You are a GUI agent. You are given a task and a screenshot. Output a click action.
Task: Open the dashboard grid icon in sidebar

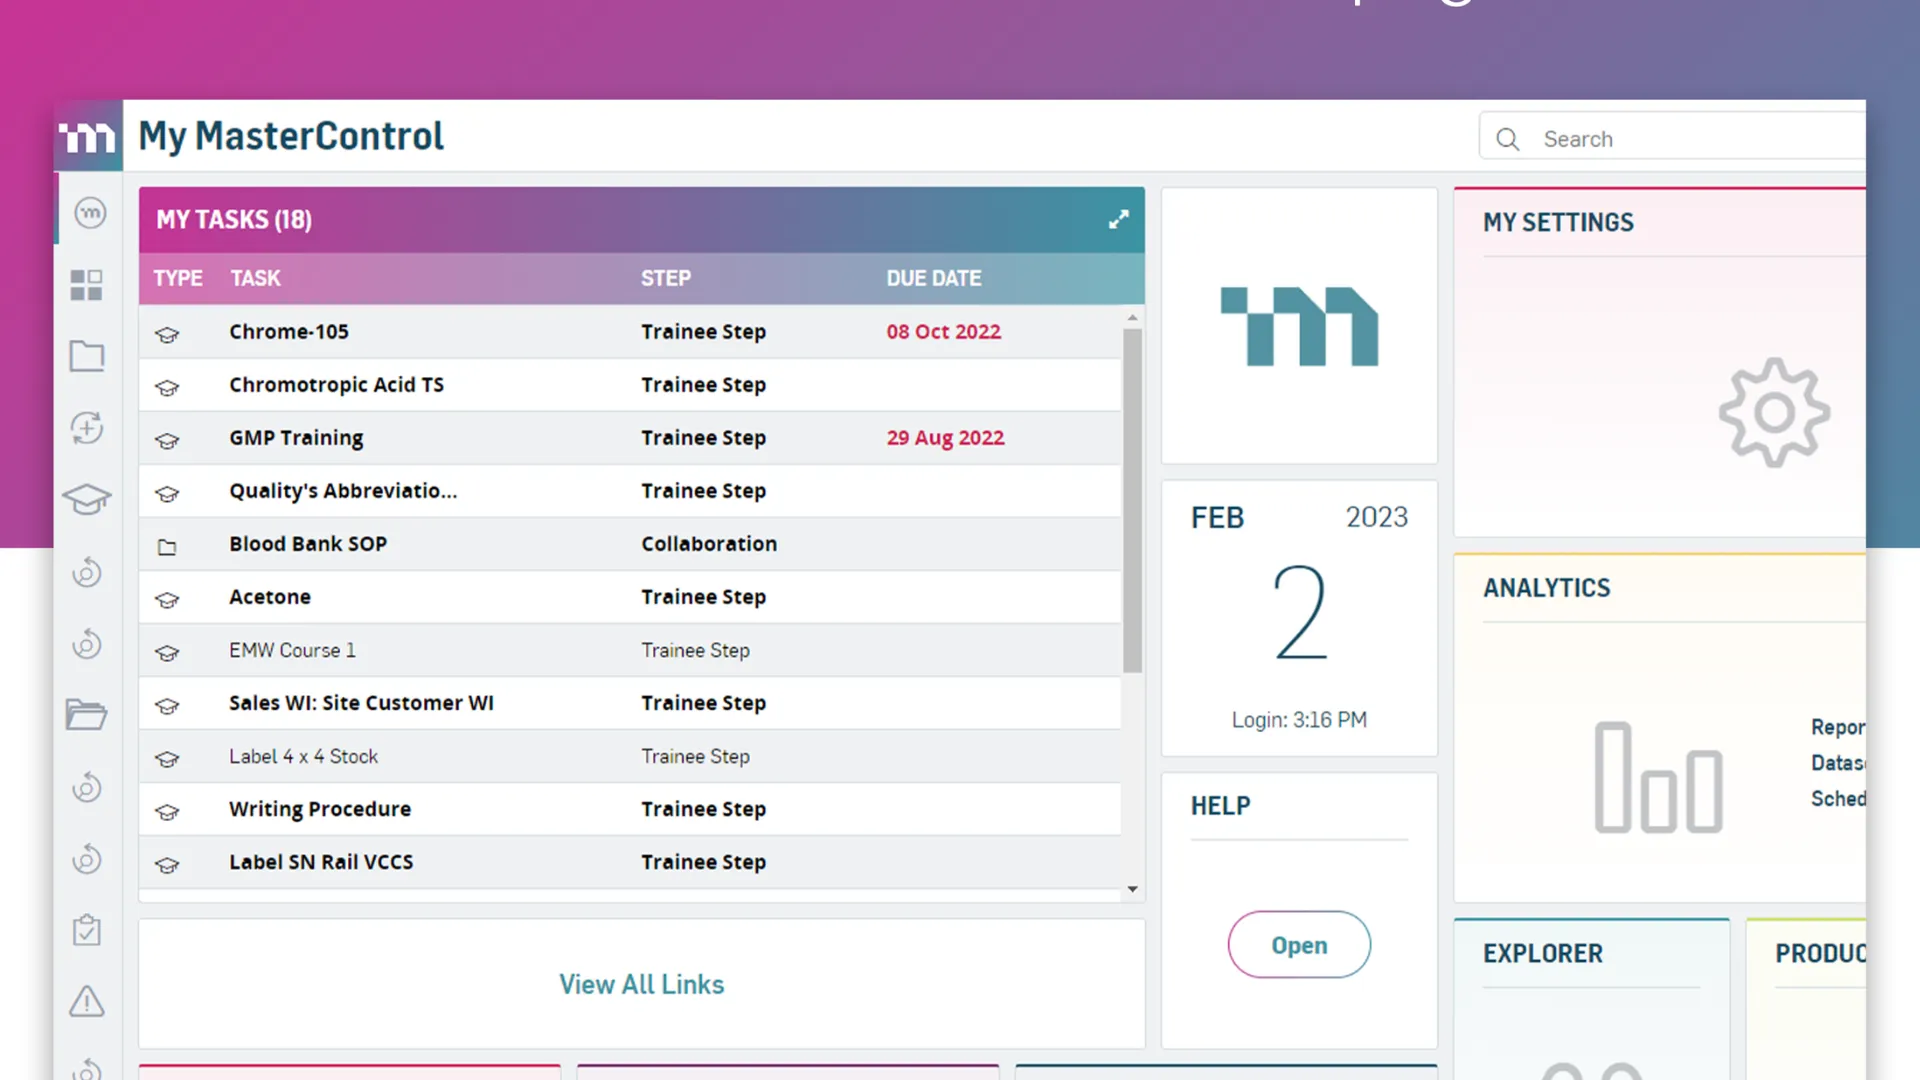[87, 285]
